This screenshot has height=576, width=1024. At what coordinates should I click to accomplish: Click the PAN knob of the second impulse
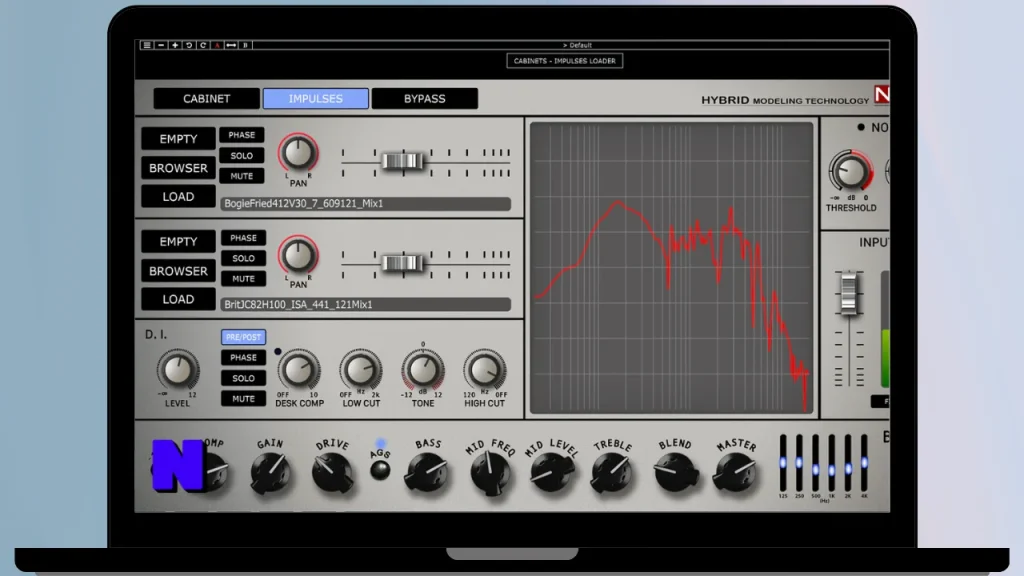(x=298, y=255)
